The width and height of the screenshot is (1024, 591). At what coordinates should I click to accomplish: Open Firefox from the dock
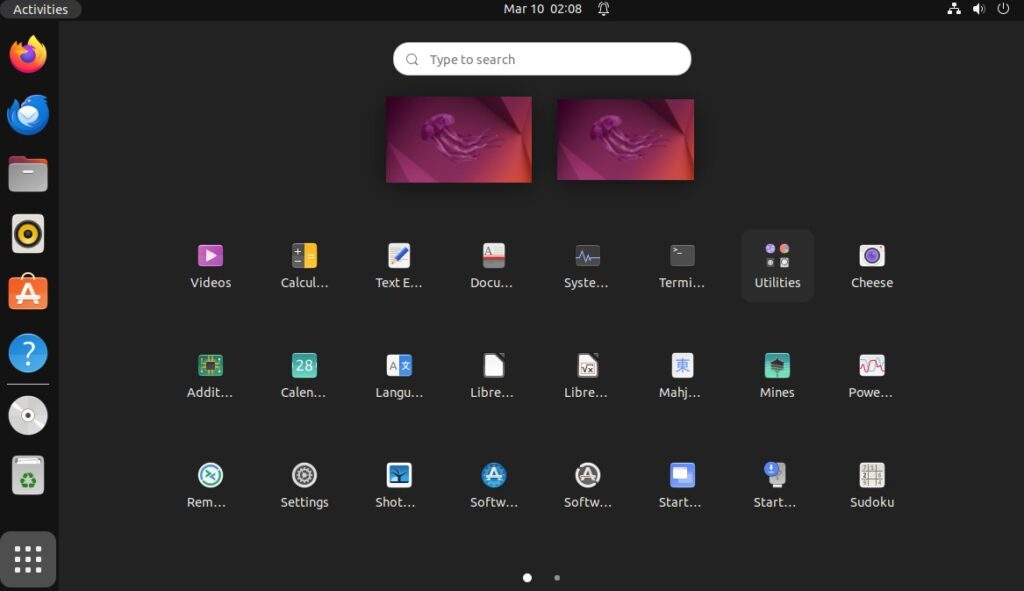tap(27, 56)
